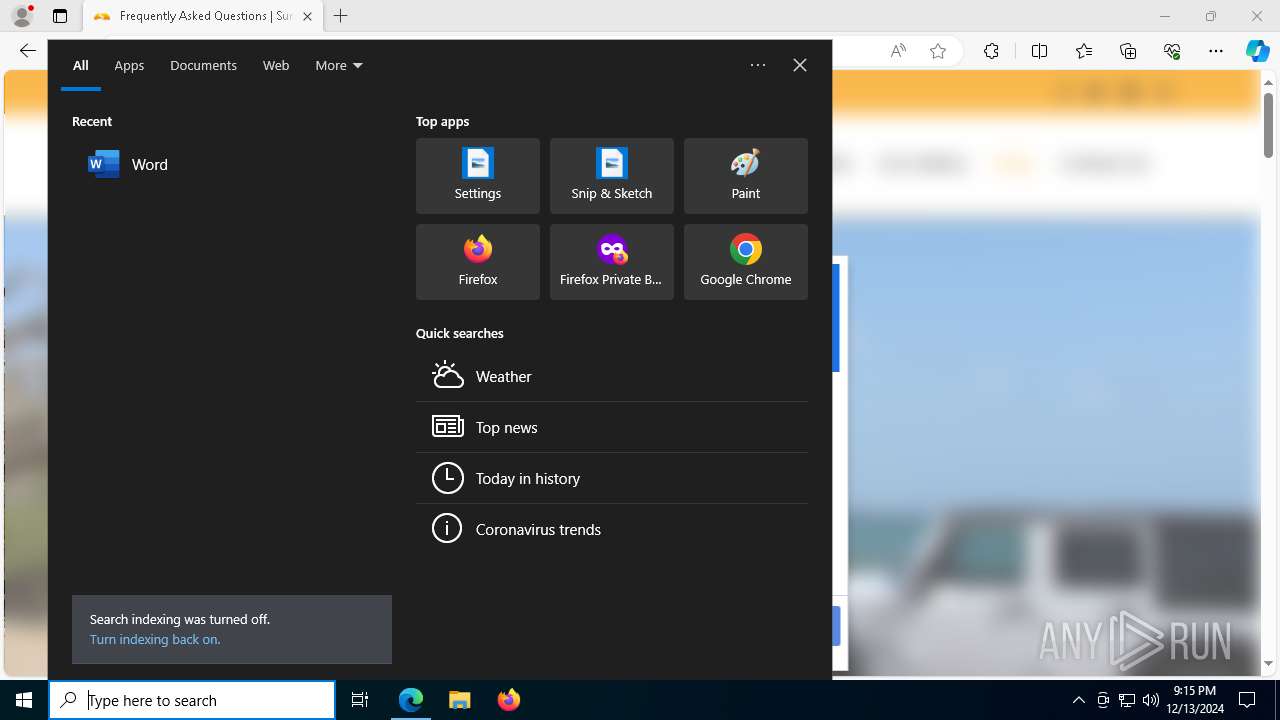Open Coronavirus trends quick search
1280x720 pixels.
click(x=612, y=529)
